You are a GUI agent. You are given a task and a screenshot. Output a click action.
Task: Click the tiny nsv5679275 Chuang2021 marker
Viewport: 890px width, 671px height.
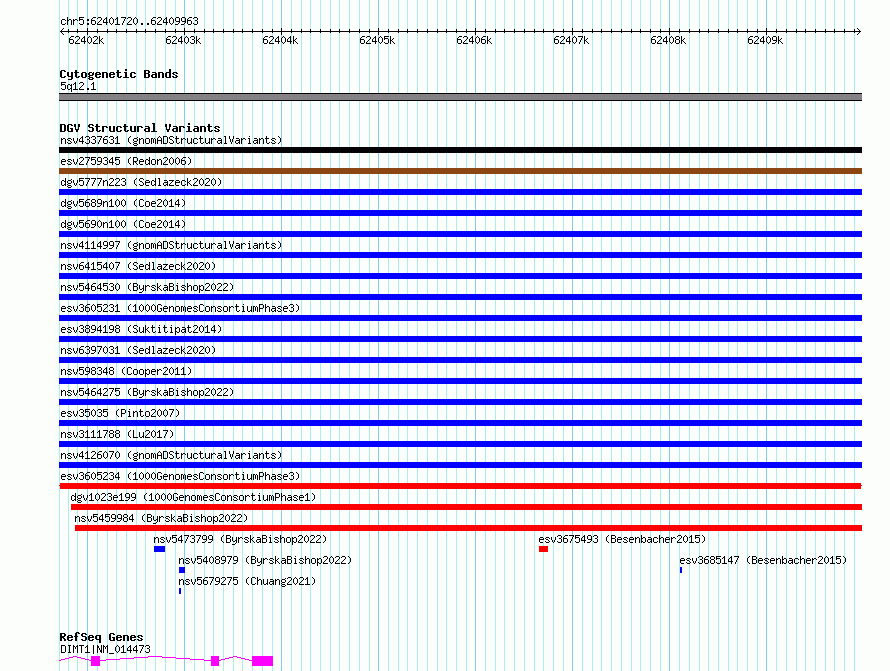click(180, 591)
